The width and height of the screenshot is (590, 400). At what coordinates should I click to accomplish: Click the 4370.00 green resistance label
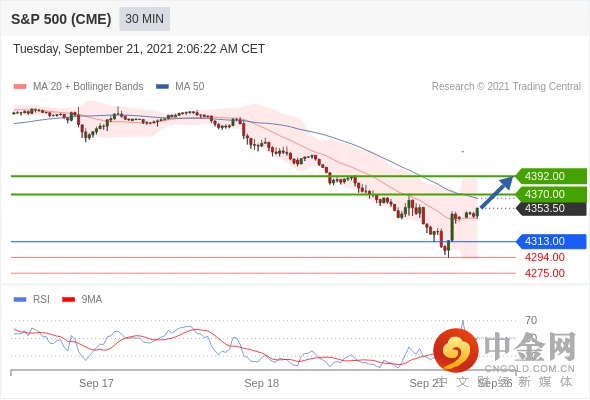(551, 194)
